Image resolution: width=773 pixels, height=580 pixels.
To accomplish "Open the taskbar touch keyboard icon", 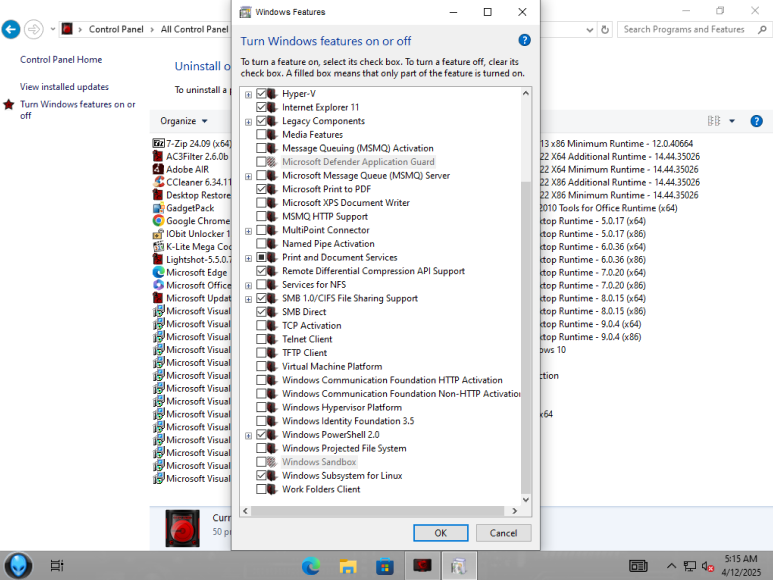I will click(638, 566).
